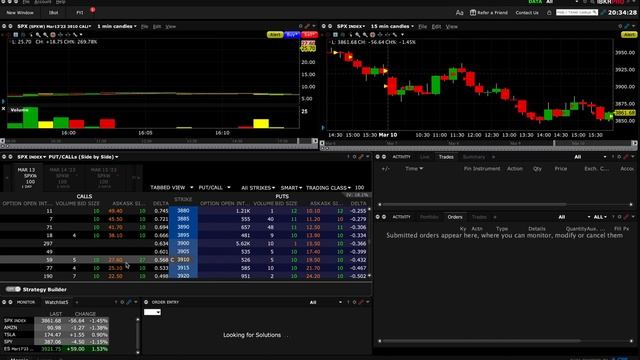This screenshot has width=640, height=360.
Task: Open the TRADING CLASS dropdown
Action: point(328,188)
